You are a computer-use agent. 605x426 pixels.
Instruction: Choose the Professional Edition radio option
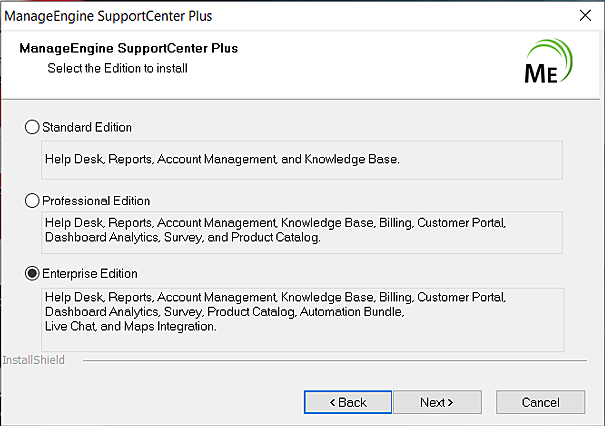tap(33, 200)
